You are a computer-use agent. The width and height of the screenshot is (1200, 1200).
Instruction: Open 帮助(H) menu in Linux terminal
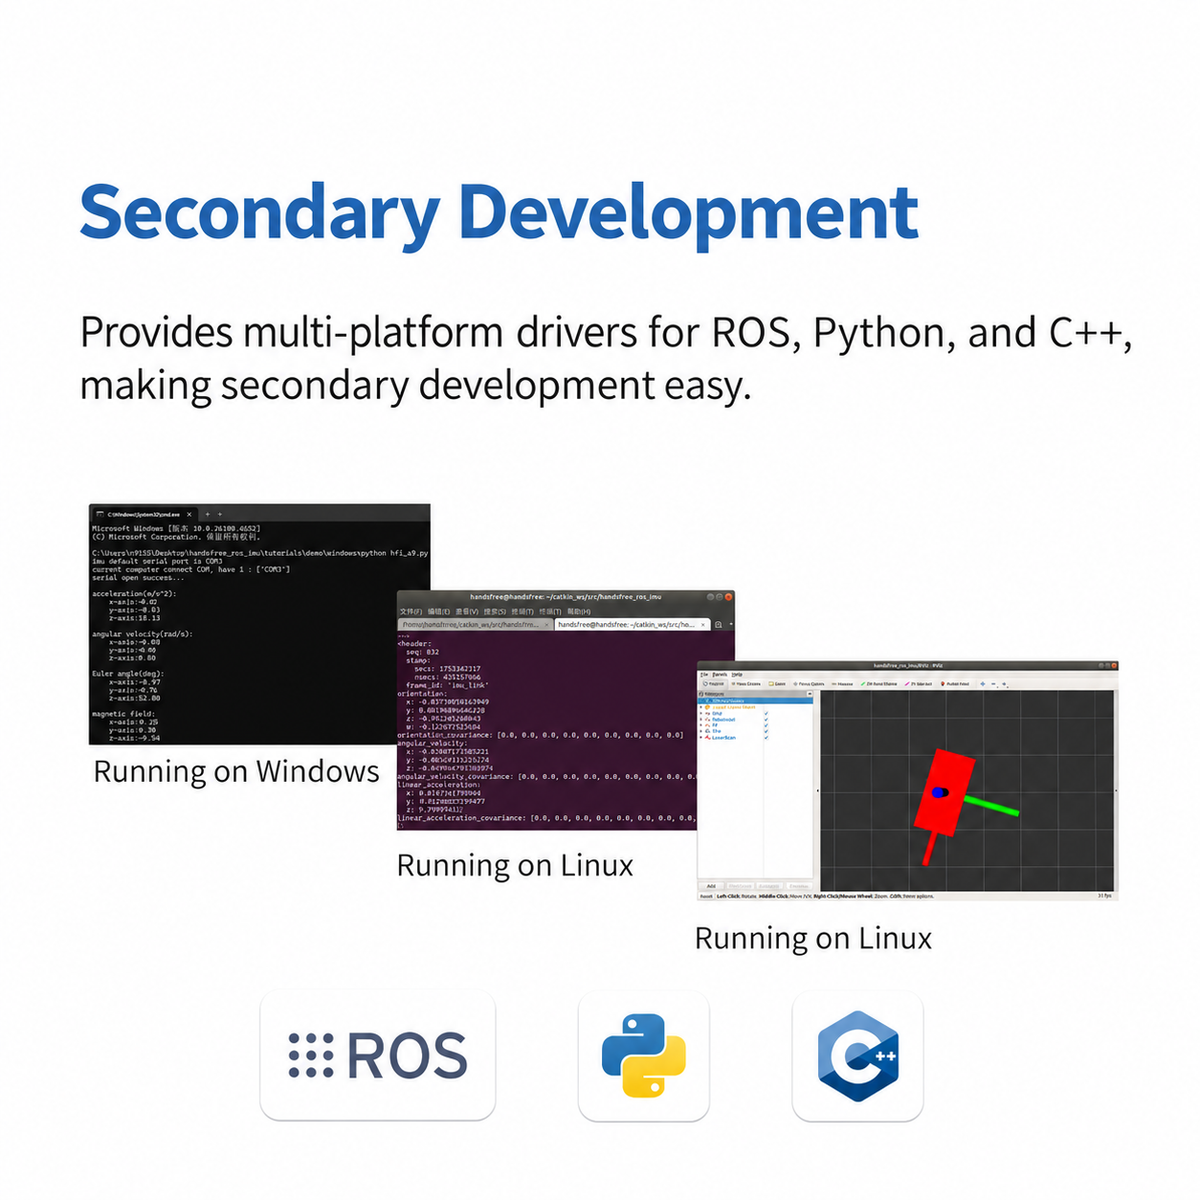(579, 611)
